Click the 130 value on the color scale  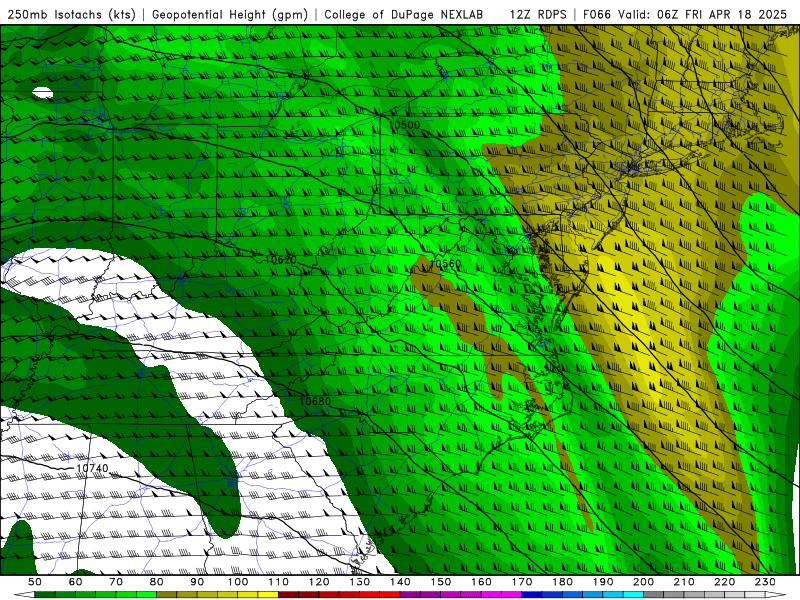pyautogui.click(x=360, y=582)
